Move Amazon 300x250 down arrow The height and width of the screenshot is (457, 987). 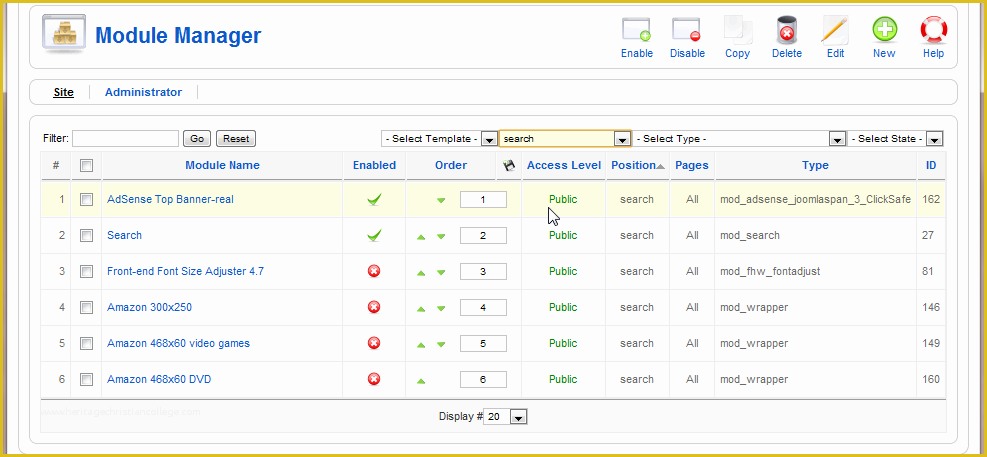[x=441, y=308]
